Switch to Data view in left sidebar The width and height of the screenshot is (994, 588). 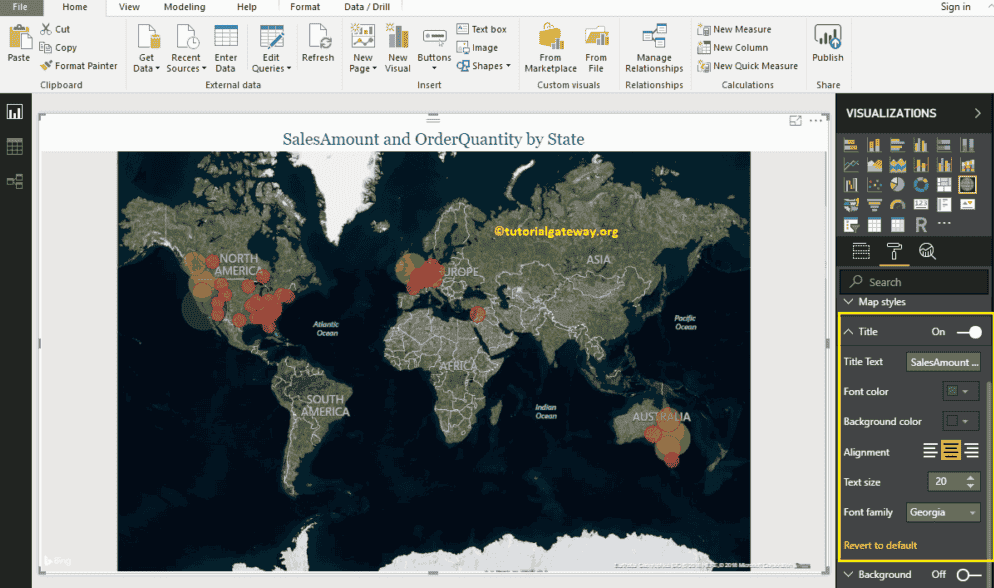click(x=15, y=147)
